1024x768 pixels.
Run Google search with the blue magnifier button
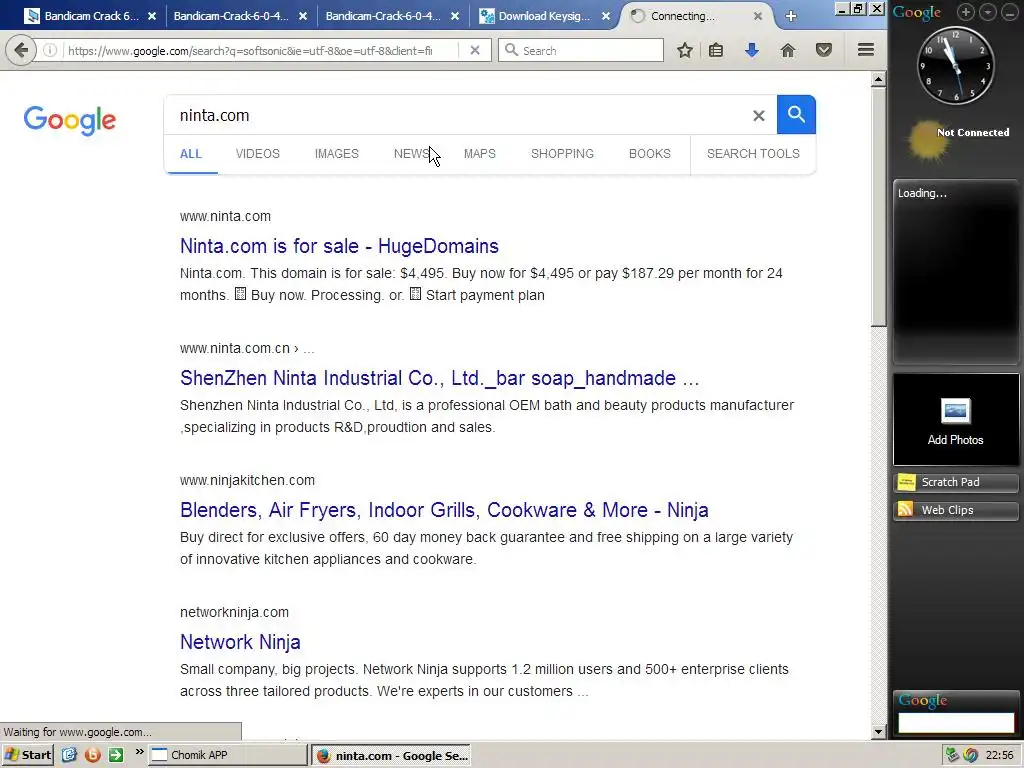coord(796,114)
